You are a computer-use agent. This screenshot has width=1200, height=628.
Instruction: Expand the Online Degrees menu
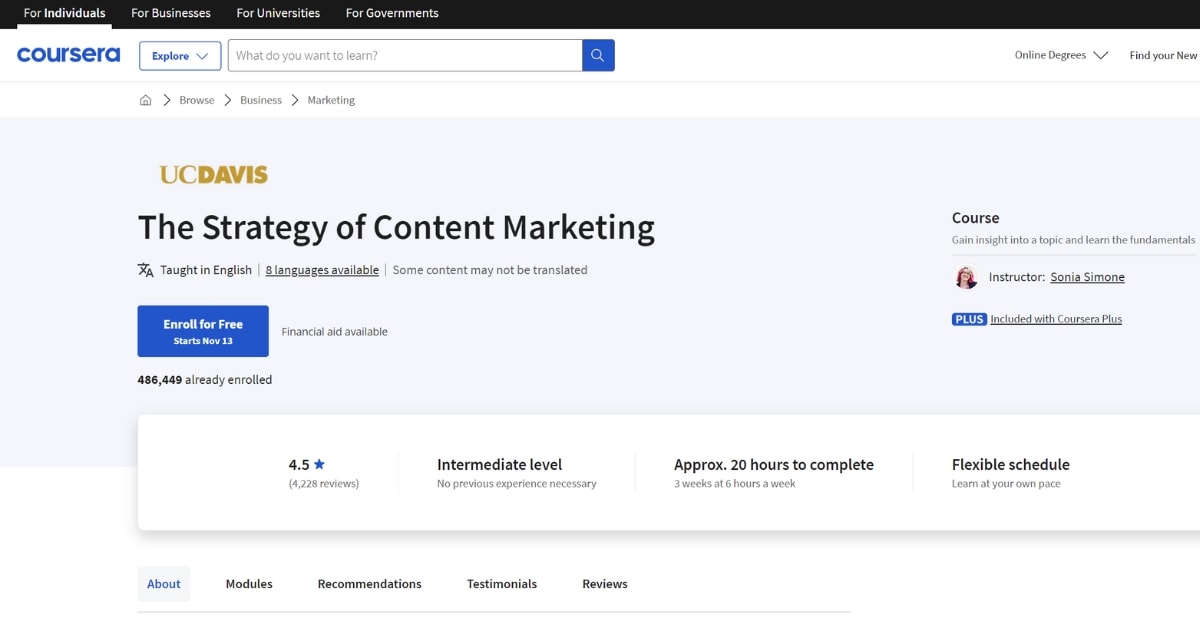coord(1061,55)
